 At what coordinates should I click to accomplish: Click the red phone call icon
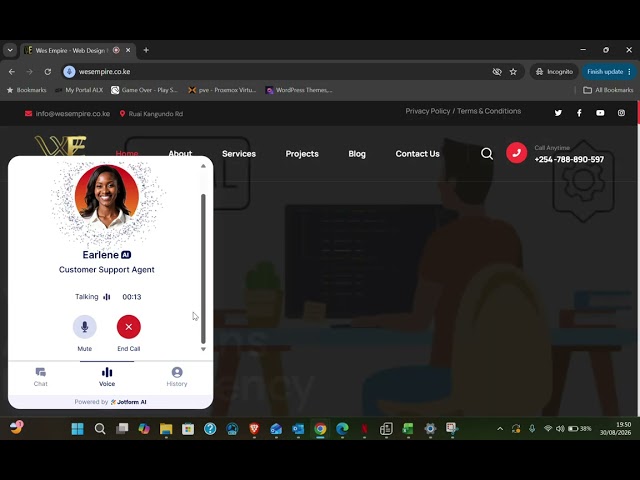coord(516,153)
